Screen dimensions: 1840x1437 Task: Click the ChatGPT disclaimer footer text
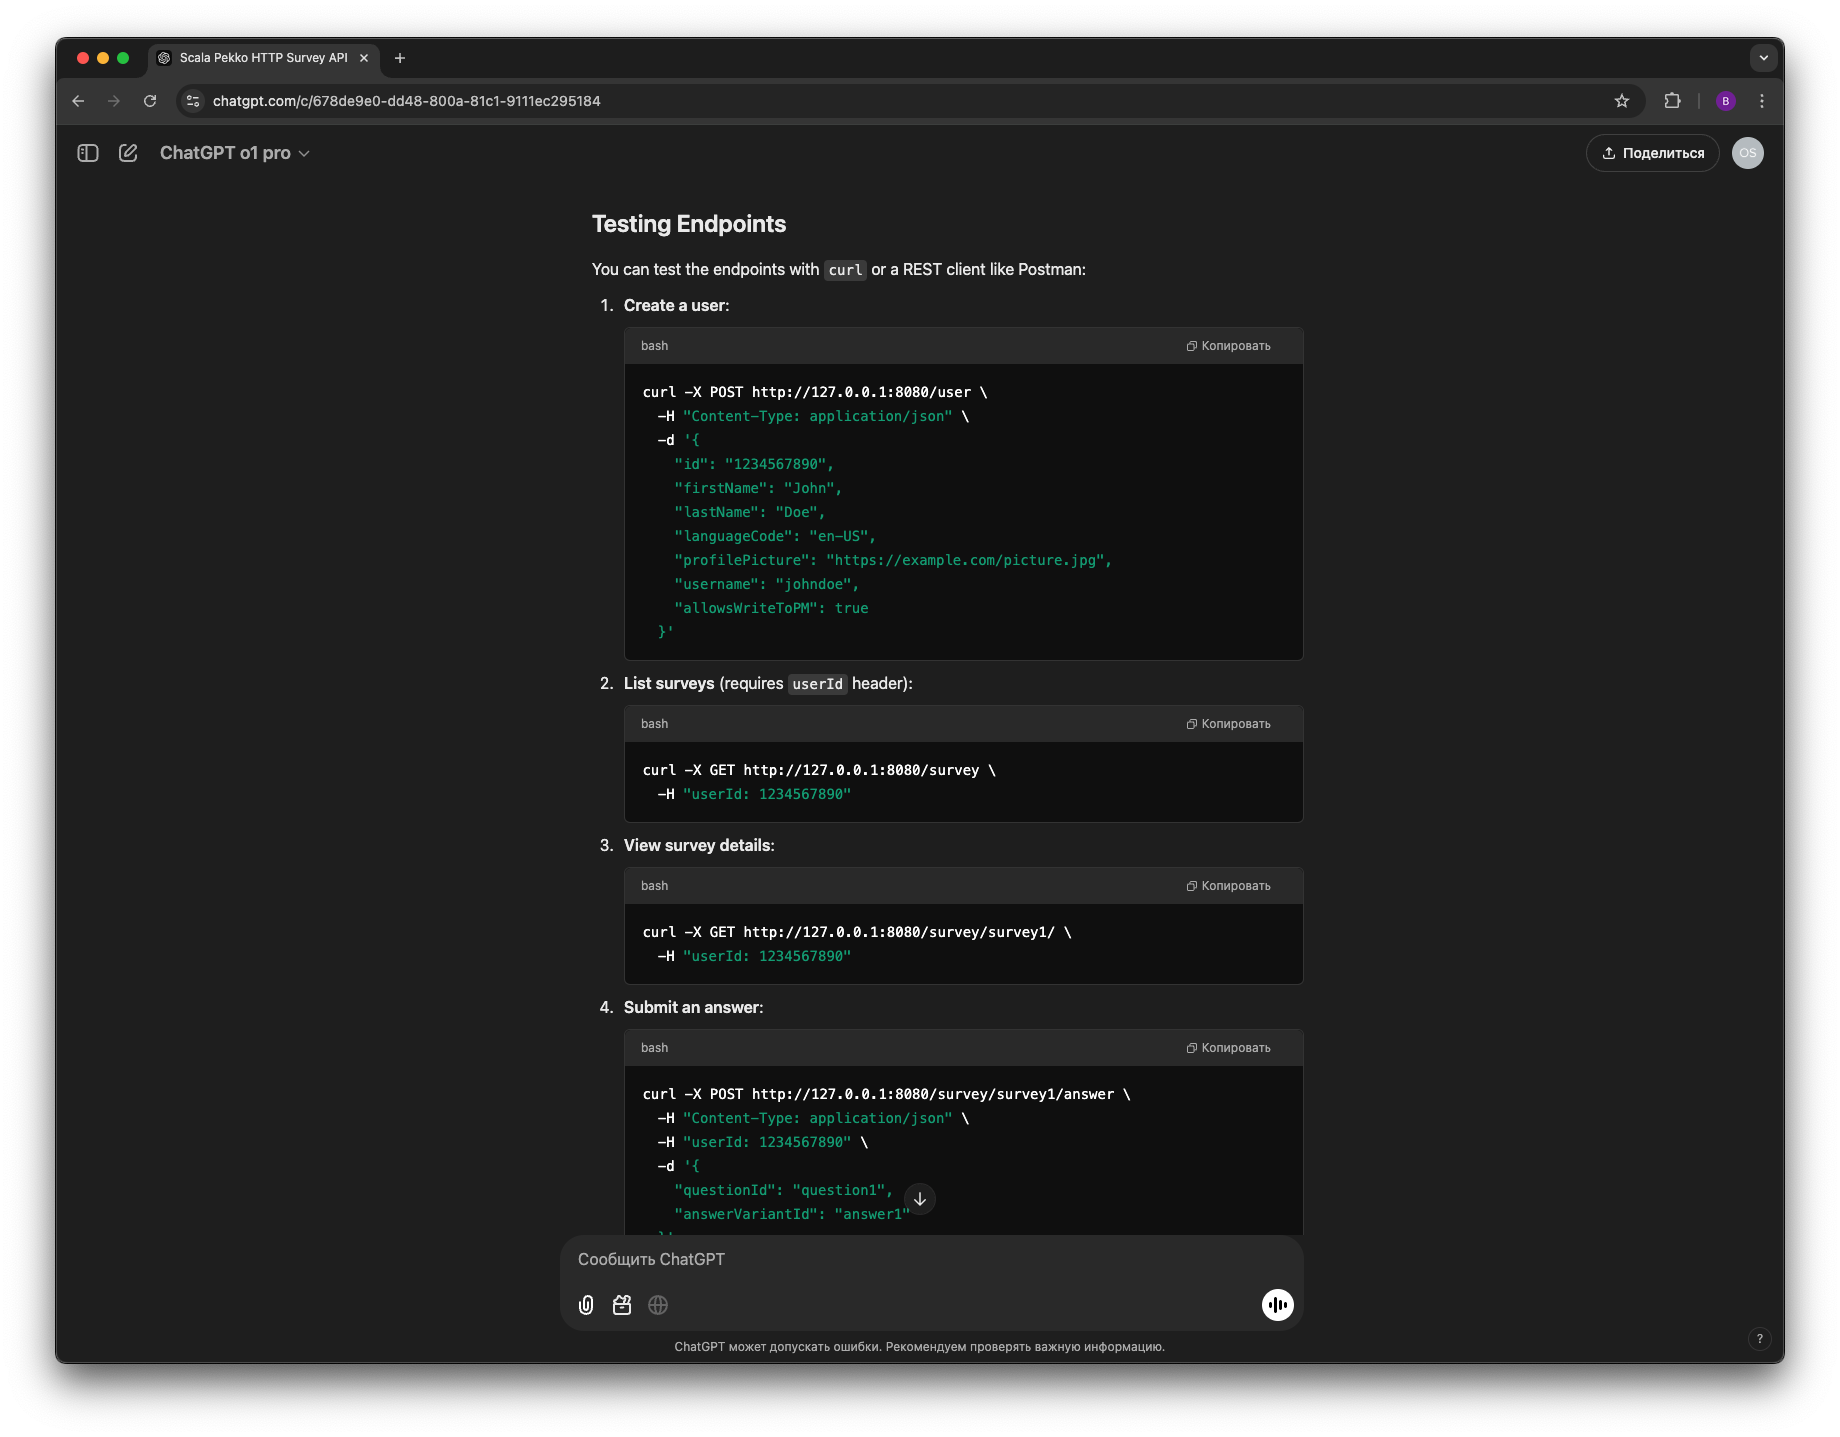click(920, 1347)
